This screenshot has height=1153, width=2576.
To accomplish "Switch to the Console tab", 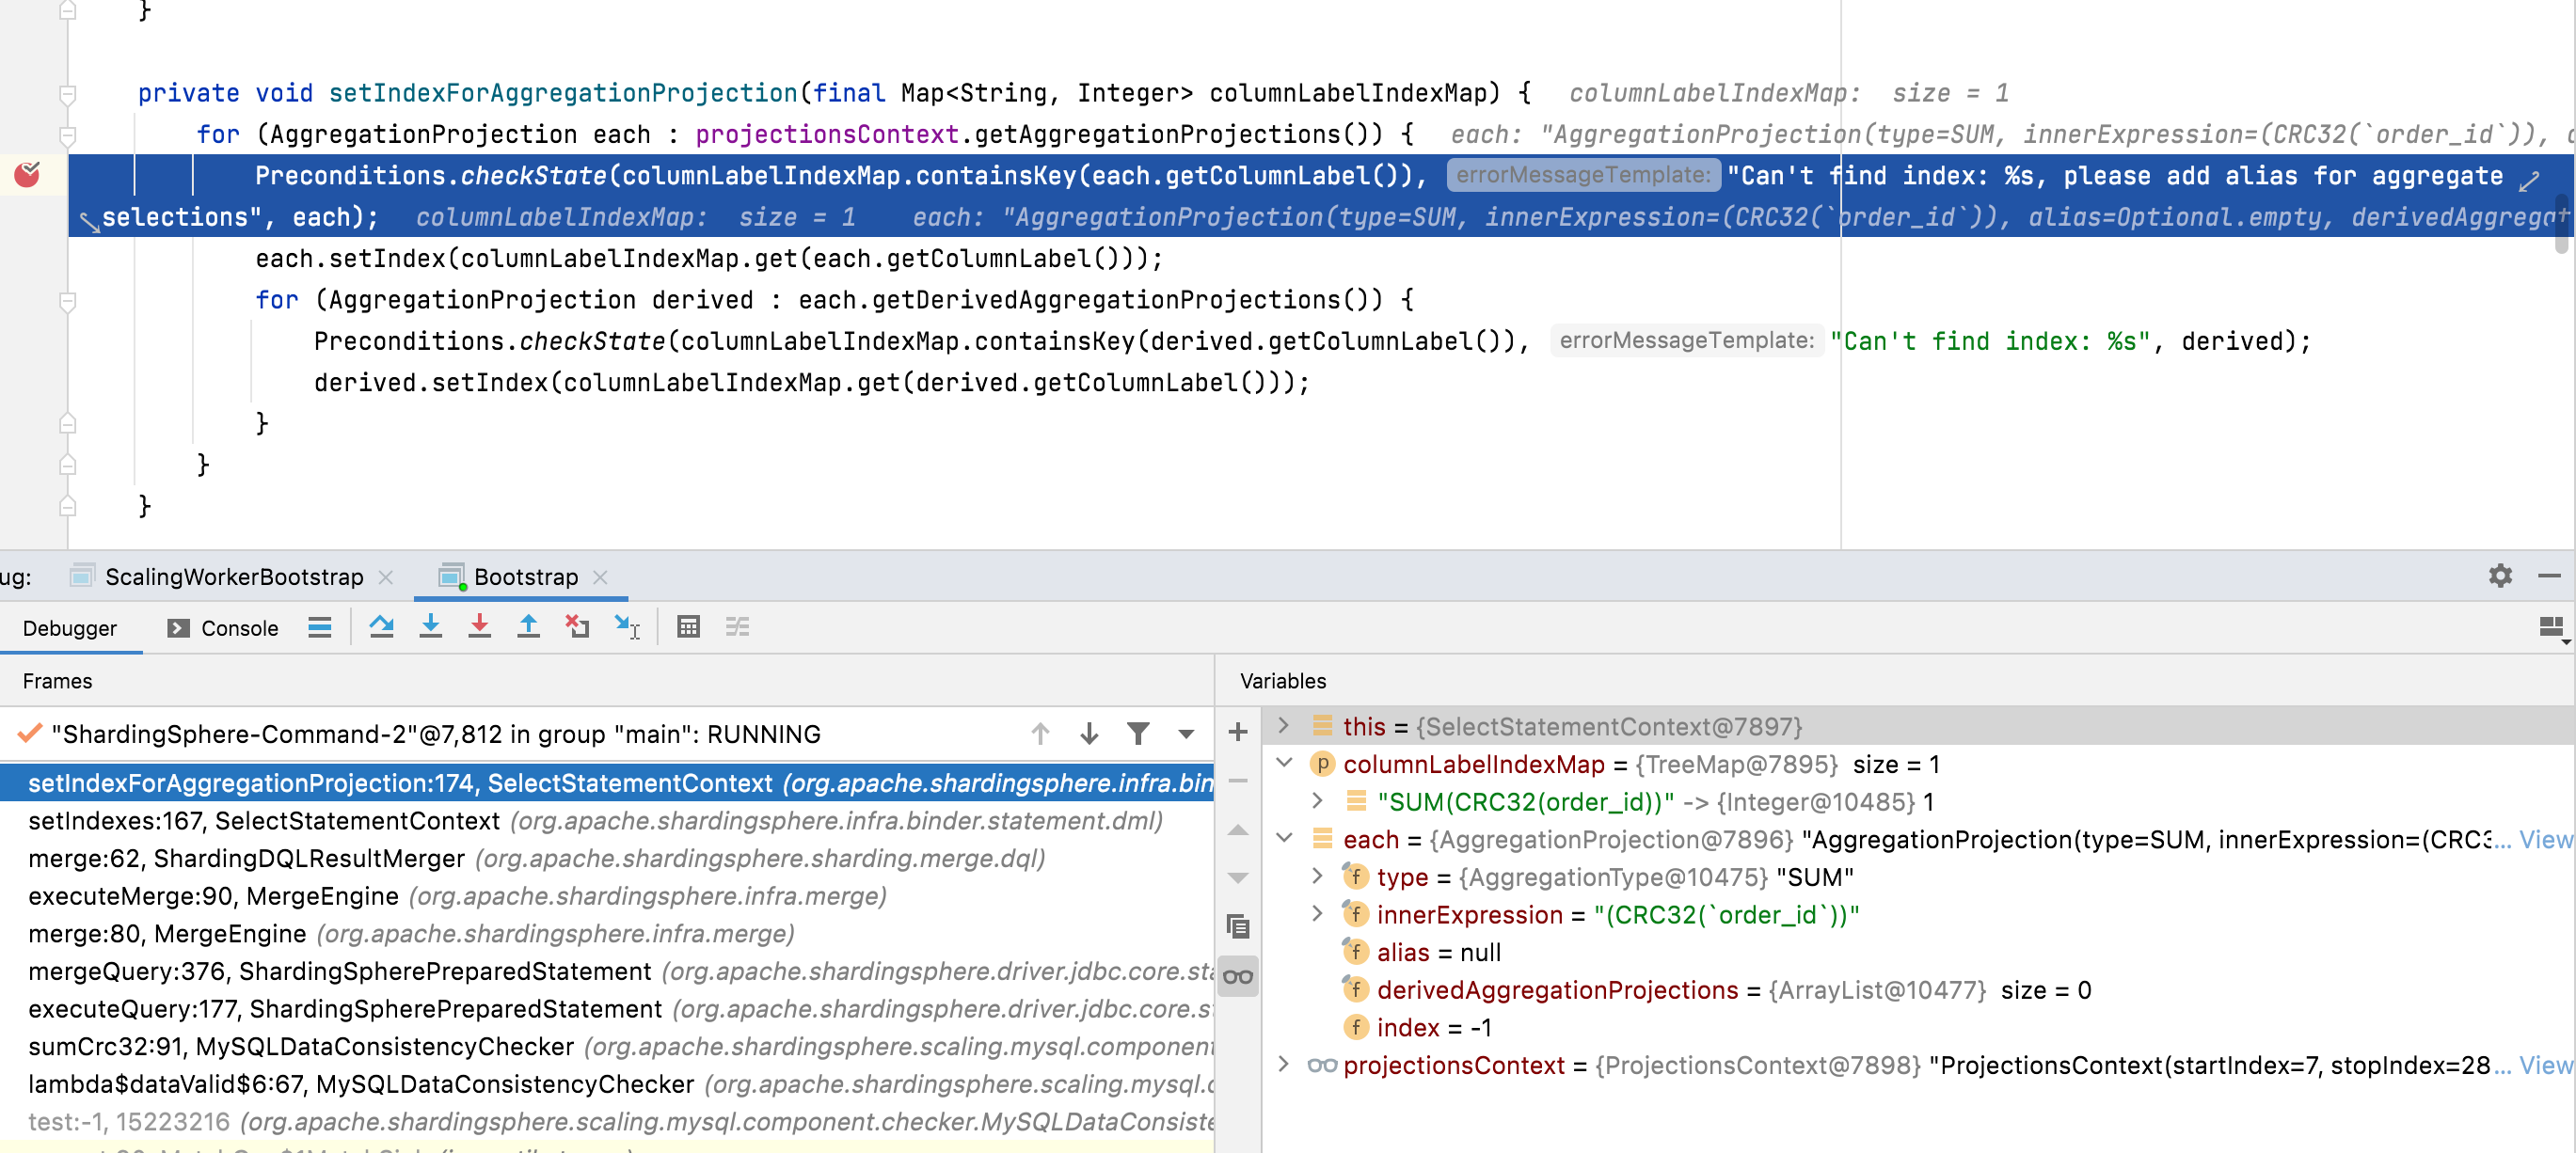I will (x=238, y=627).
